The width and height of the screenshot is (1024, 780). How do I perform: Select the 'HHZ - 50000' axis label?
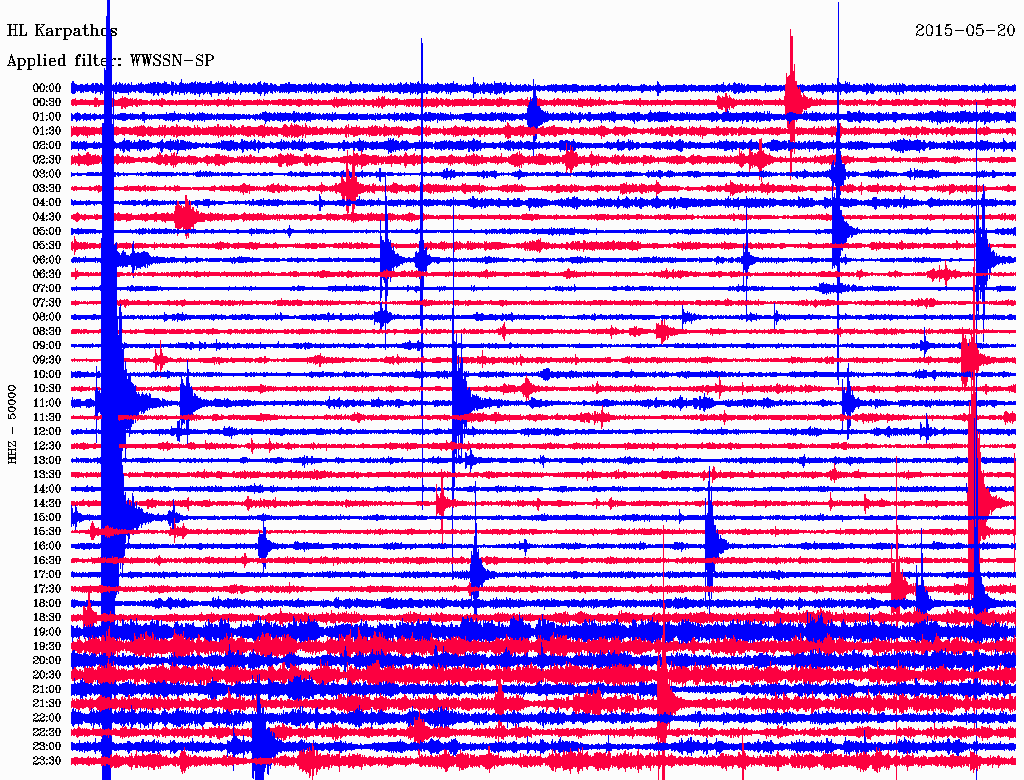tap(12, 425)
